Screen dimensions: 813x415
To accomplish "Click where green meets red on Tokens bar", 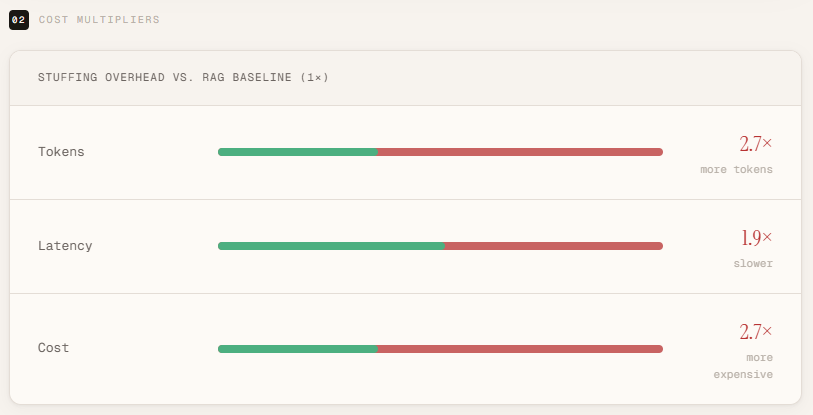I will coord(377,152).
